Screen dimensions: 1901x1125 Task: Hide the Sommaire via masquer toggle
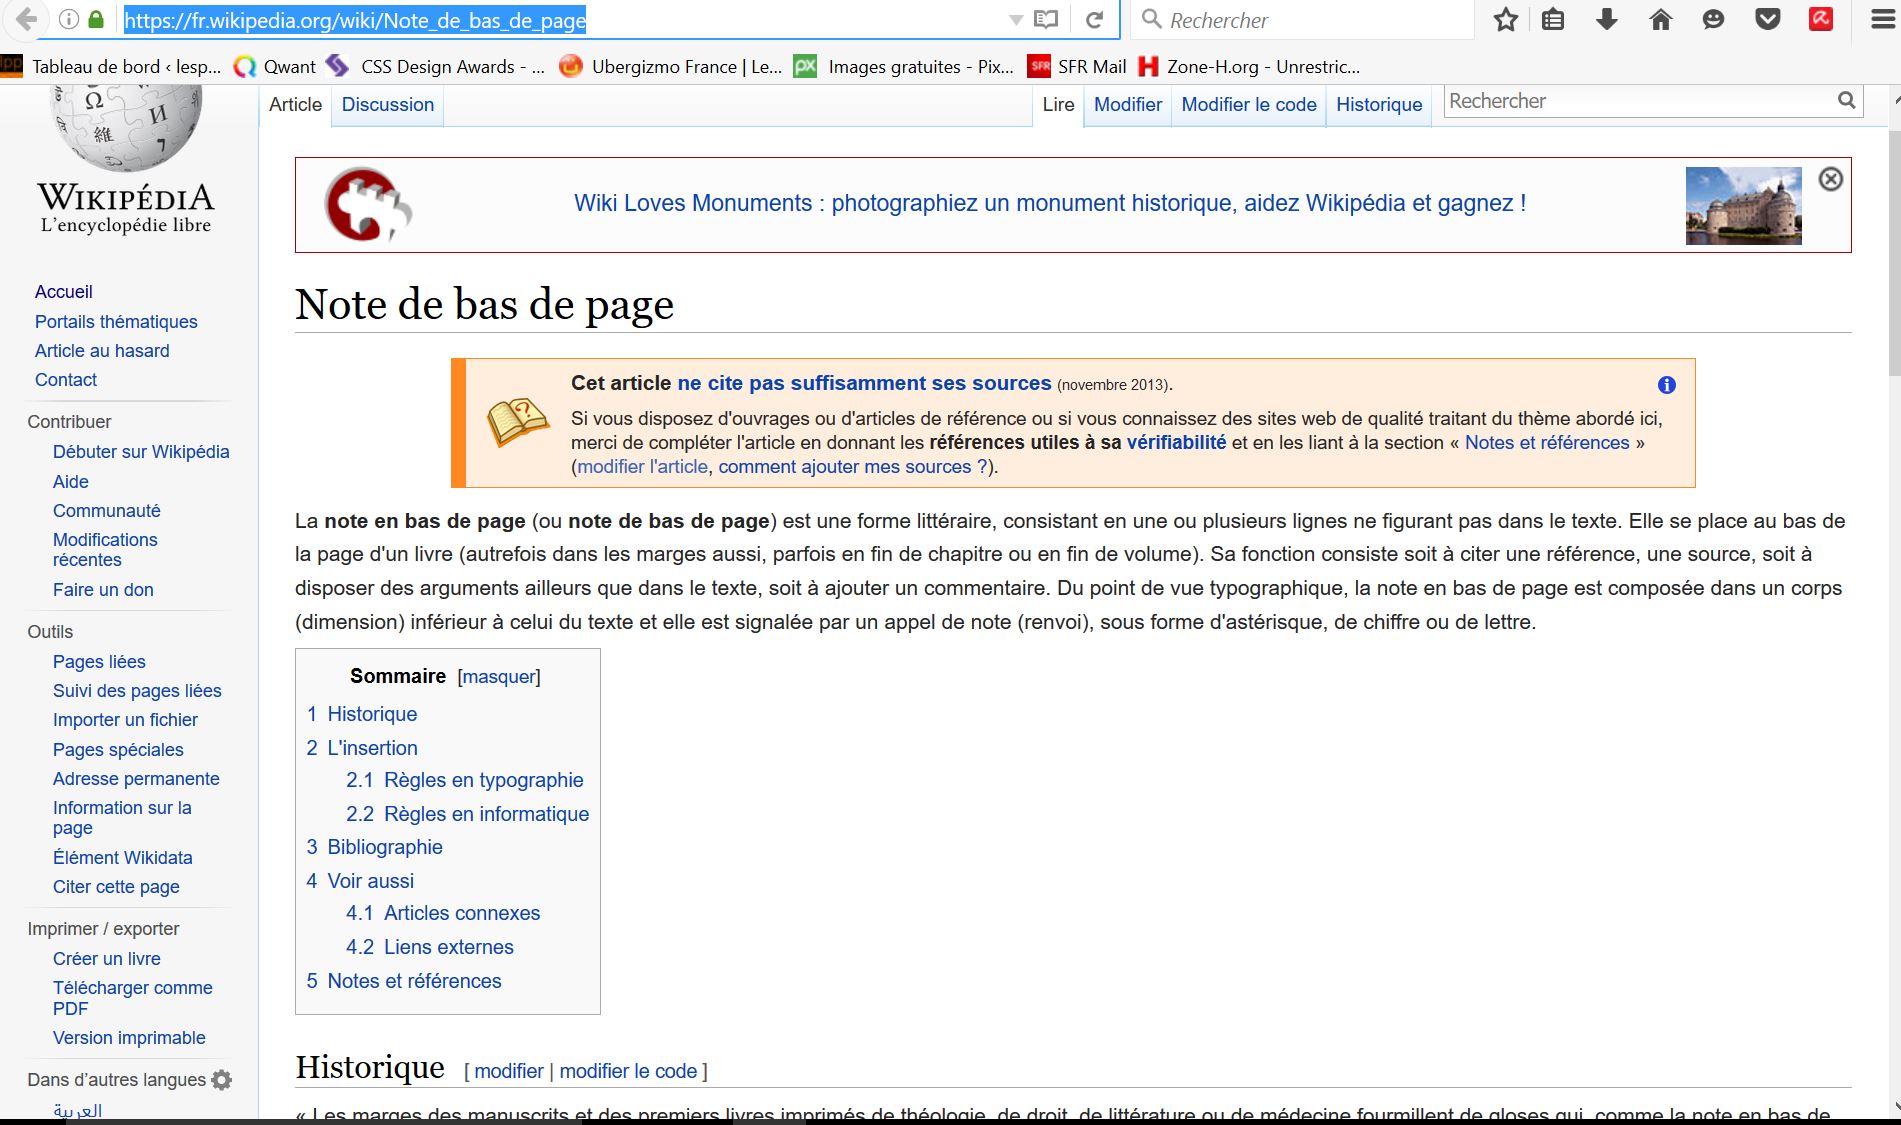499,677
